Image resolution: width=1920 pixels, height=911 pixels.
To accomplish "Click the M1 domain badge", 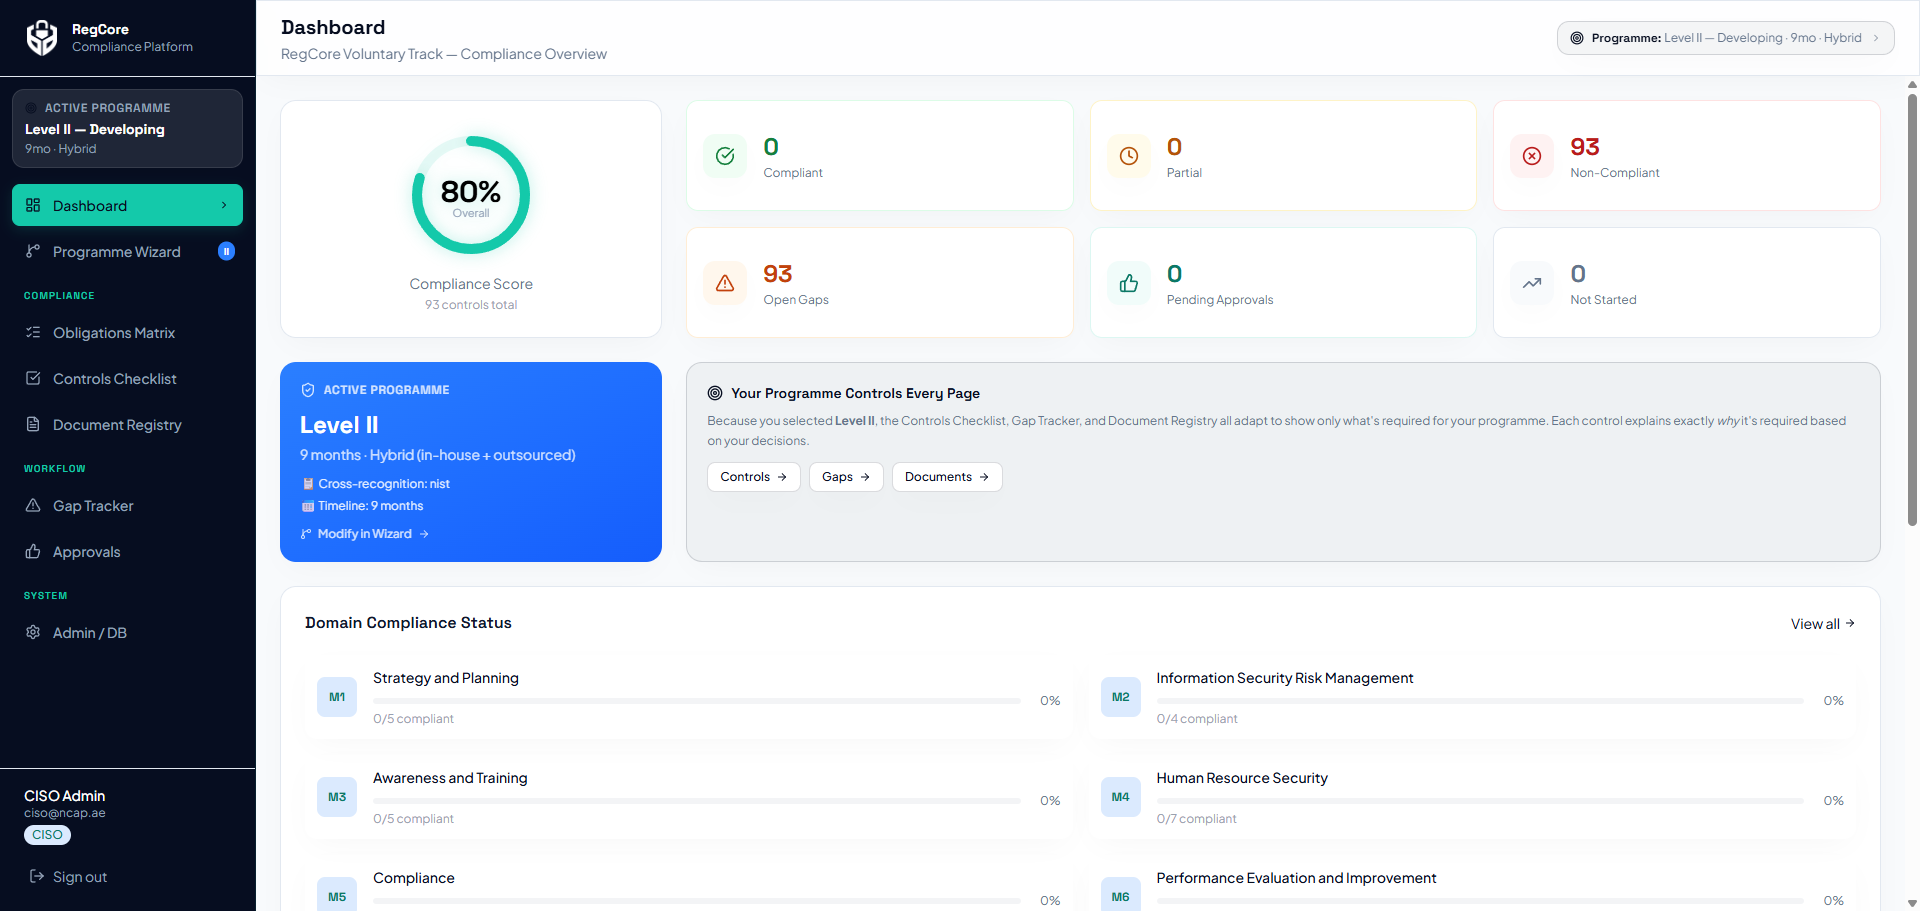I will pyautogui.click(x=337, y=697).
